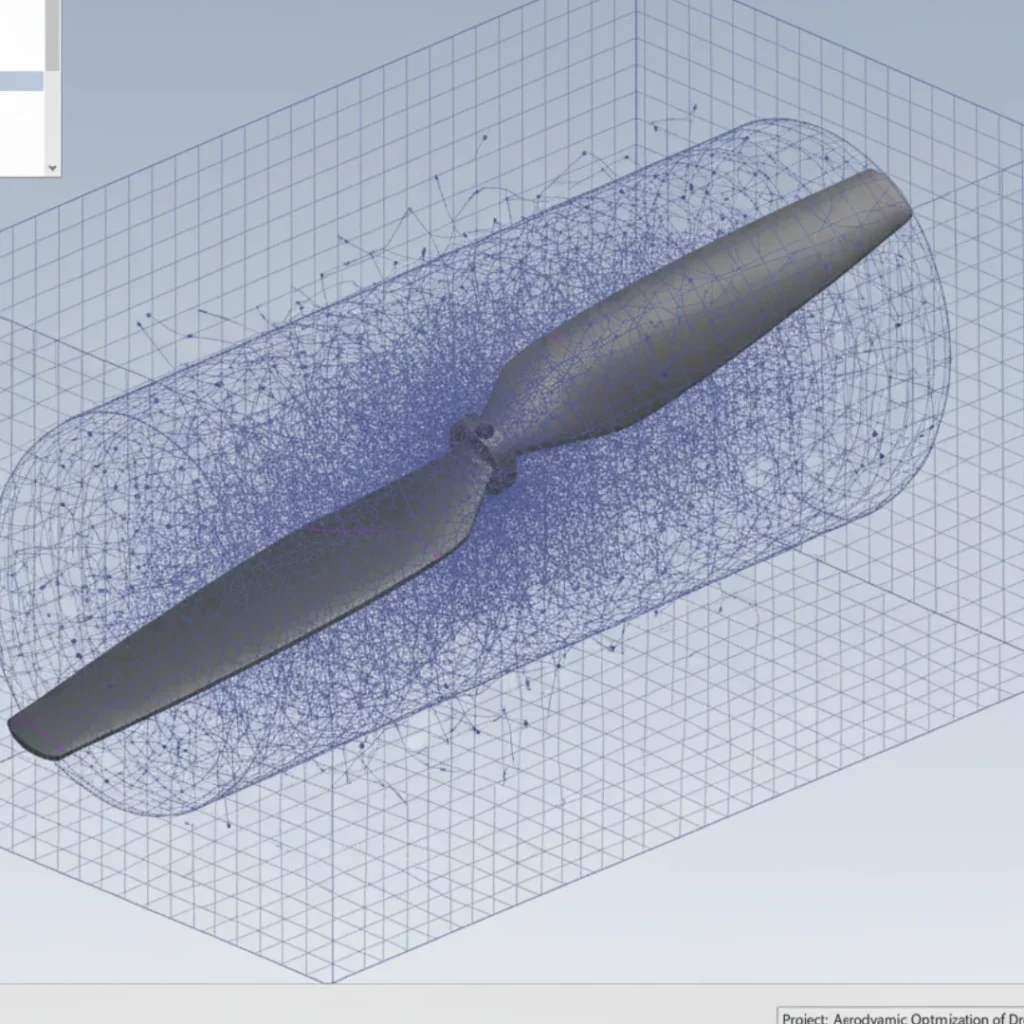
Task: Click the 'Project: Aerodynamic Optimization' status label
Action: coord(900,1017)
